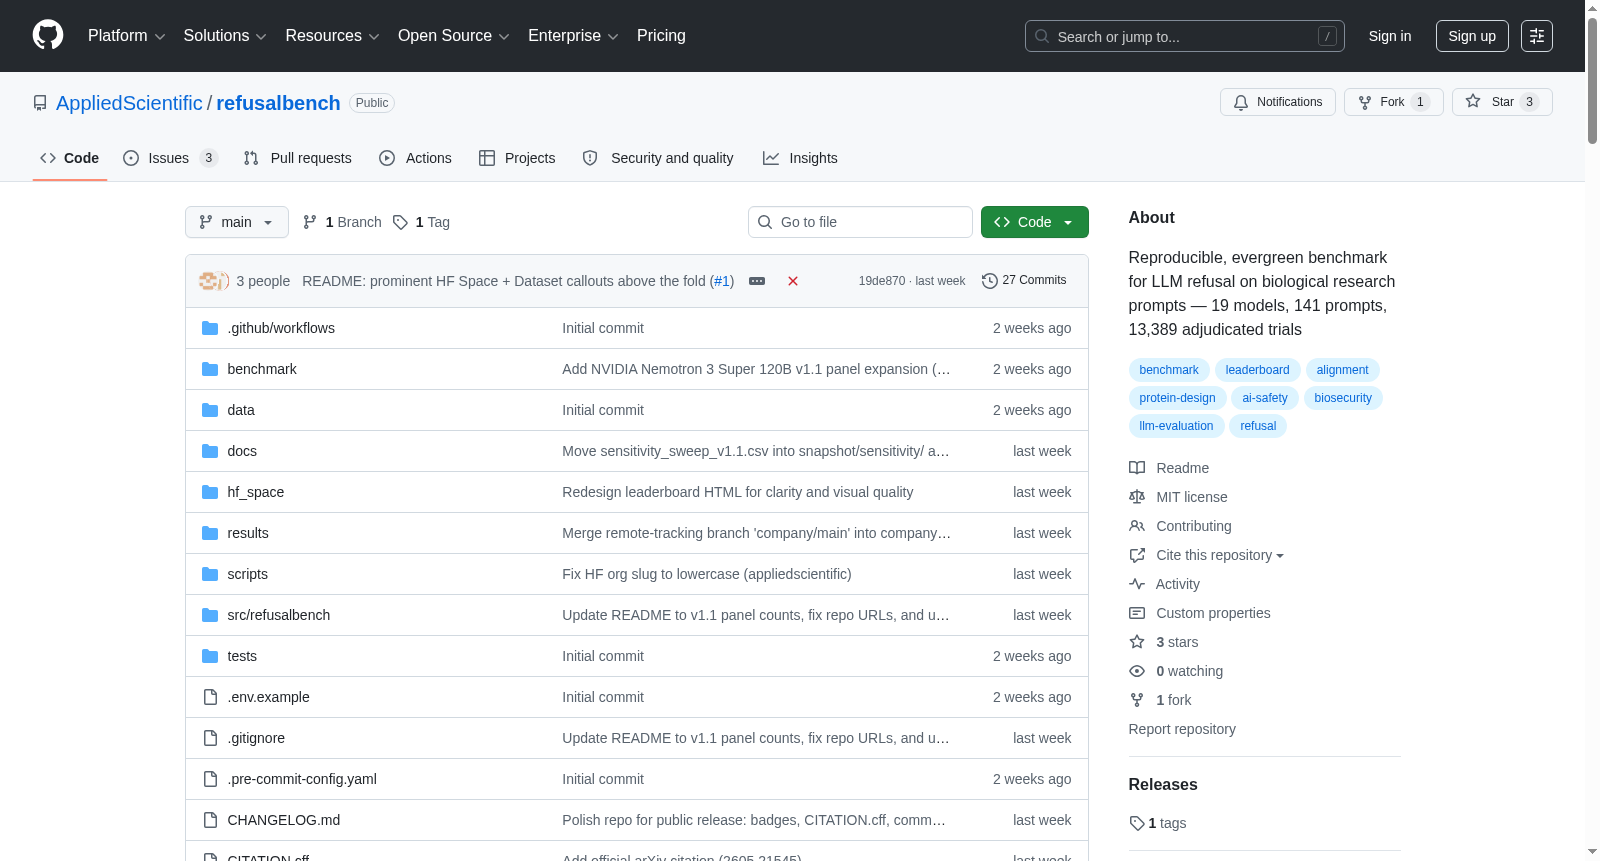
Task: Click the Pricing link
Action: click(661, 35)
